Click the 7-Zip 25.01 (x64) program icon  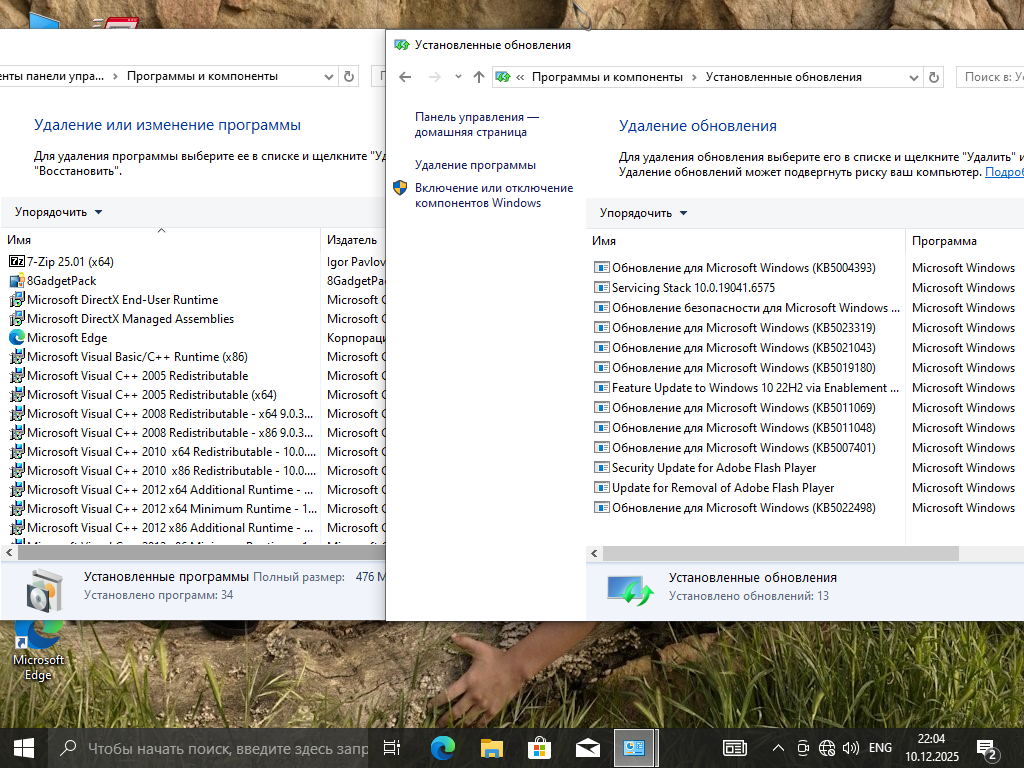[x=16, y=261]
